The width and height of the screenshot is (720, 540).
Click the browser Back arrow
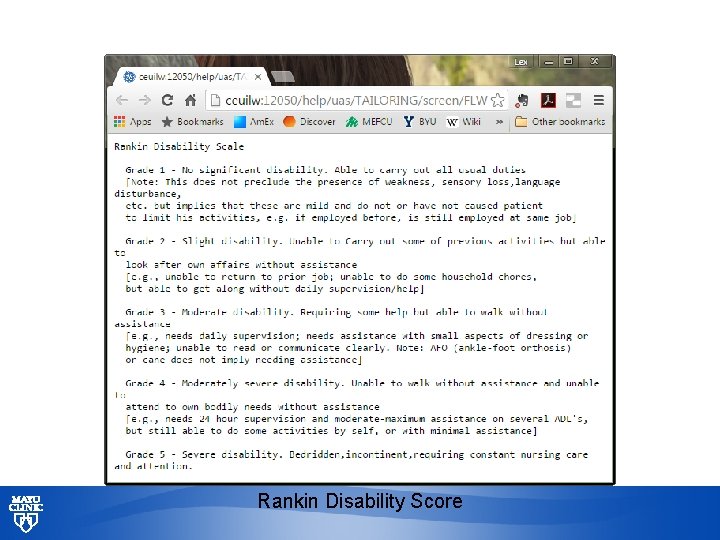pos(122,100)
